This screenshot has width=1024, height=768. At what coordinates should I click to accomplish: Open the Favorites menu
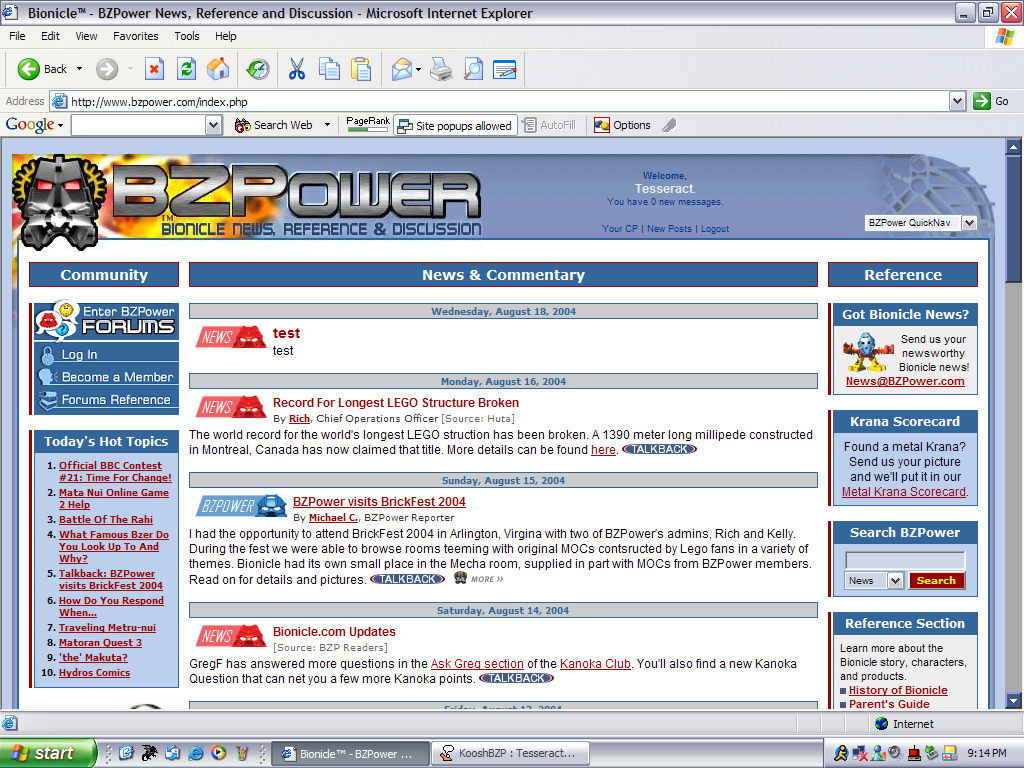[x=135, y=36]
